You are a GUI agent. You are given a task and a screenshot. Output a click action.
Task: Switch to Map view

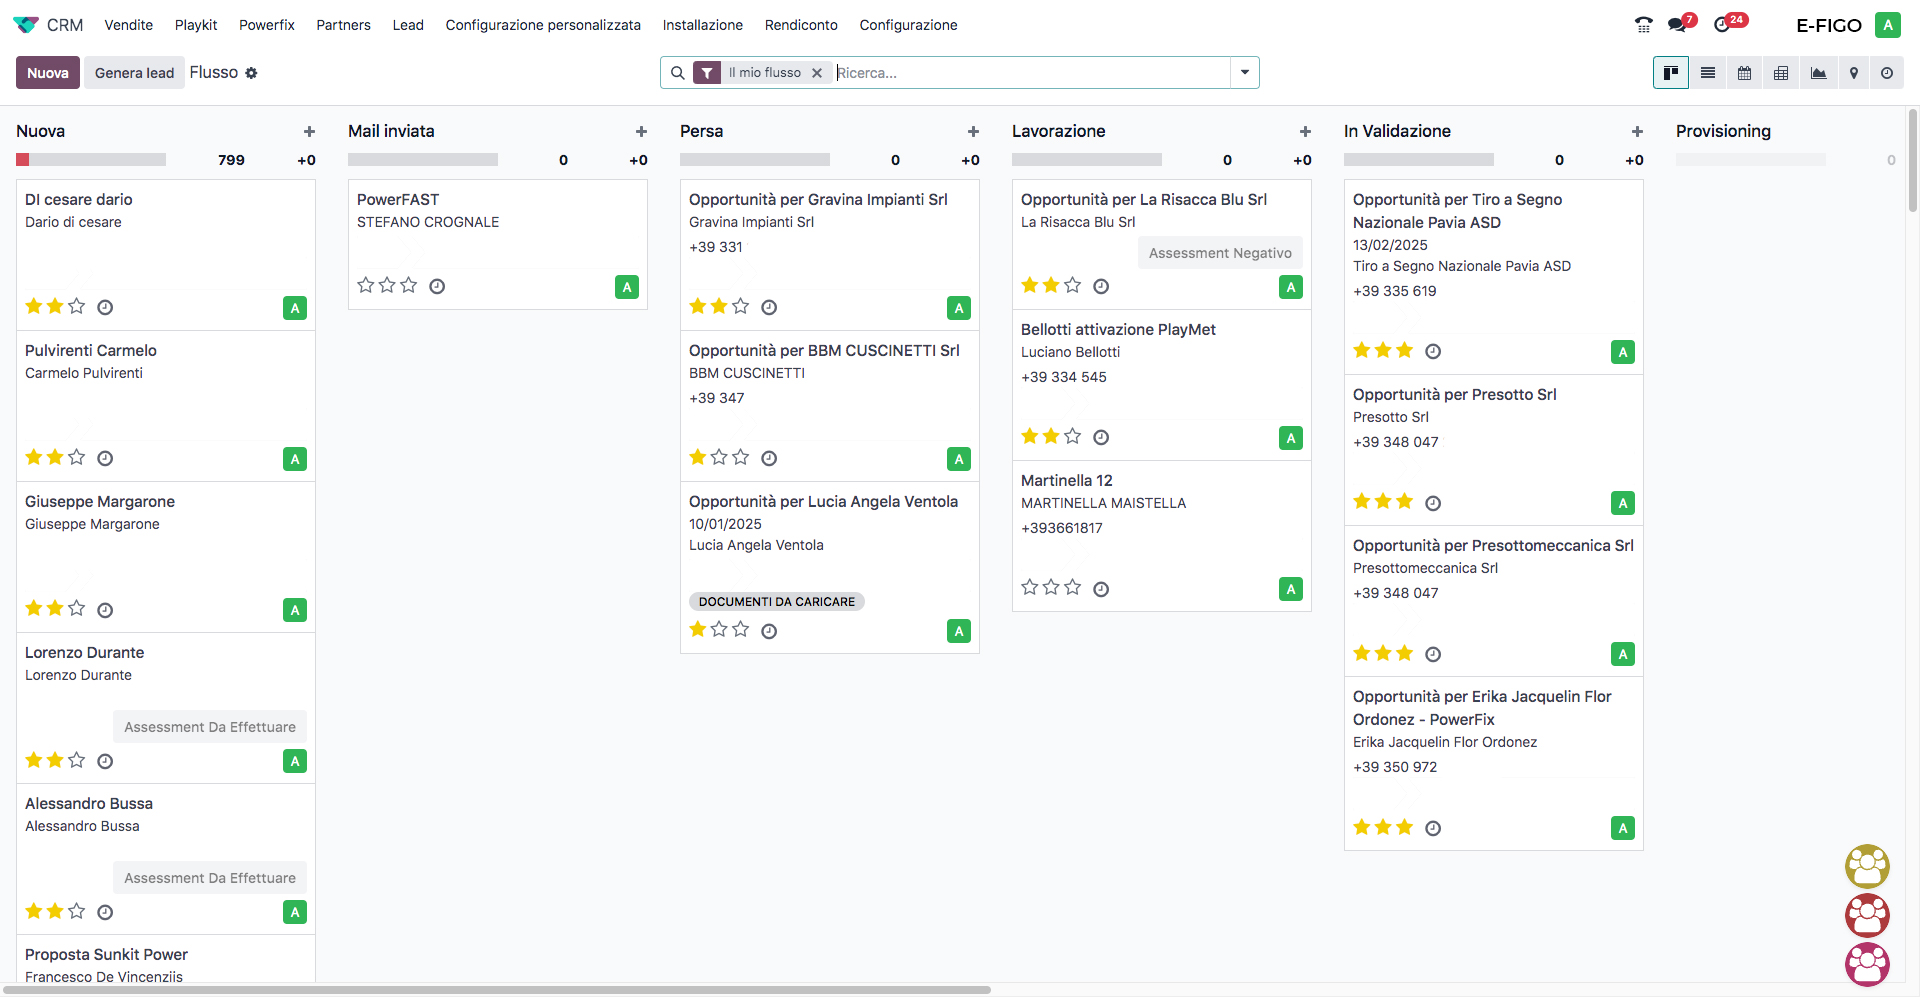[x=1854, y=73]
